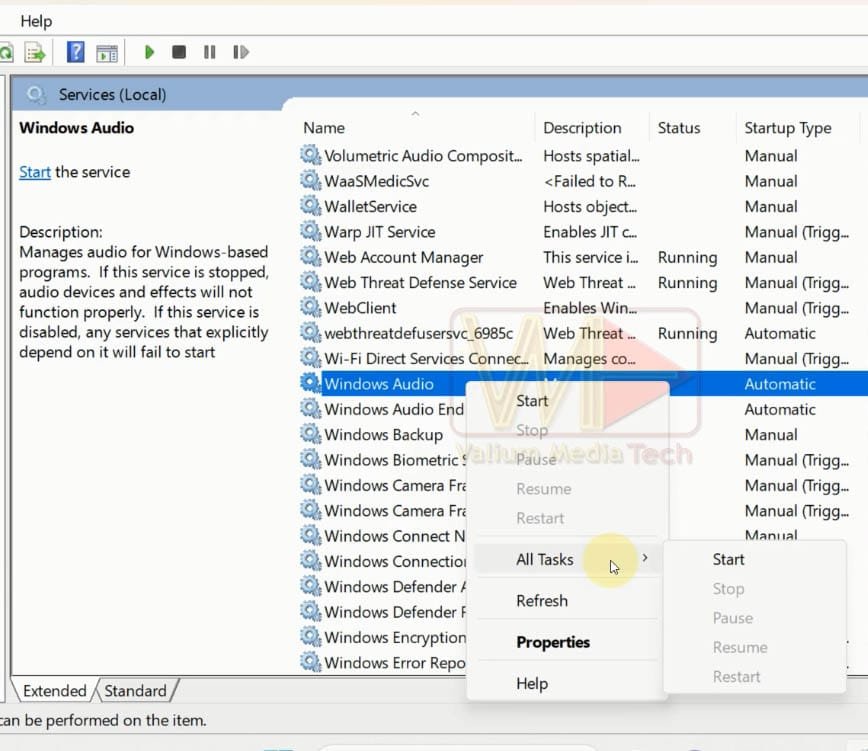Click Services (Local) header magnifier icon
Screen dimensions: 868x751
(36, 95)
